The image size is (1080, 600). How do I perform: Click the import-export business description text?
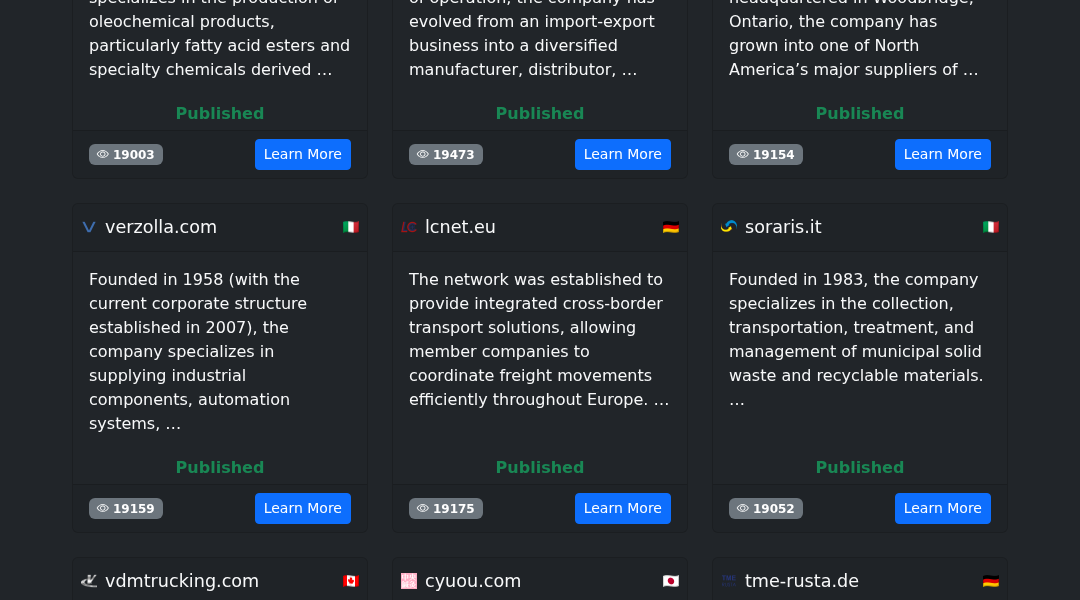(532, 39)
